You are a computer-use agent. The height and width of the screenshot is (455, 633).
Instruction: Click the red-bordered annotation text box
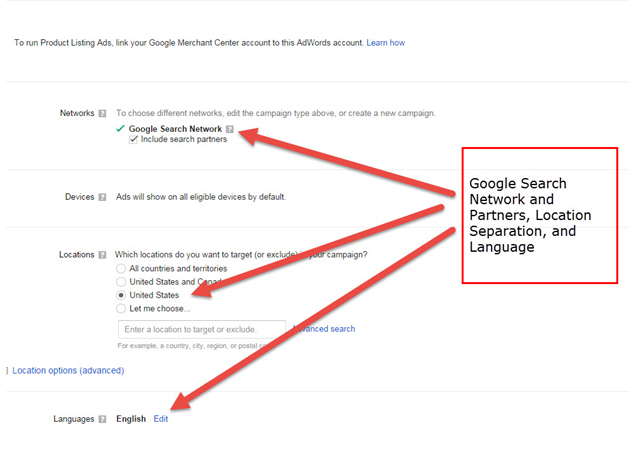[539, 215]
